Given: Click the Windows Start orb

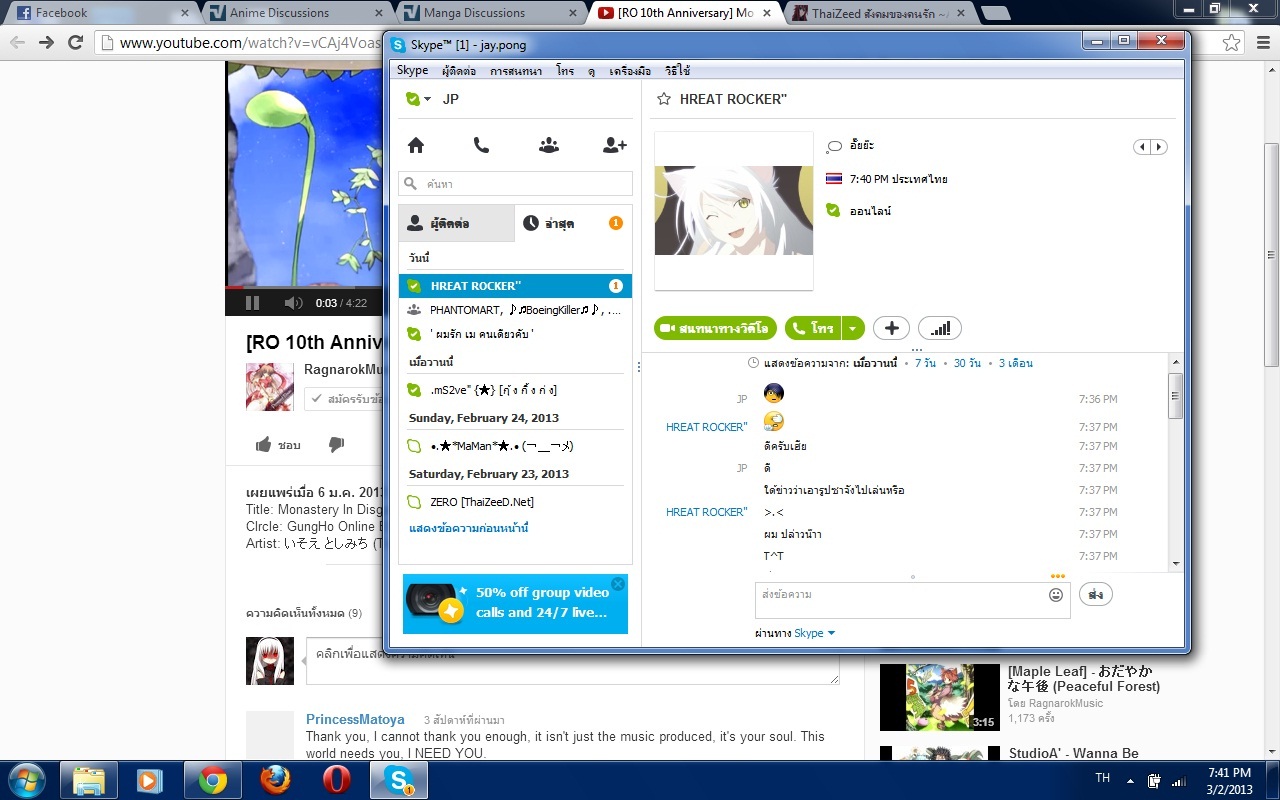Looking at the screenshot, I should coord(27,779).
